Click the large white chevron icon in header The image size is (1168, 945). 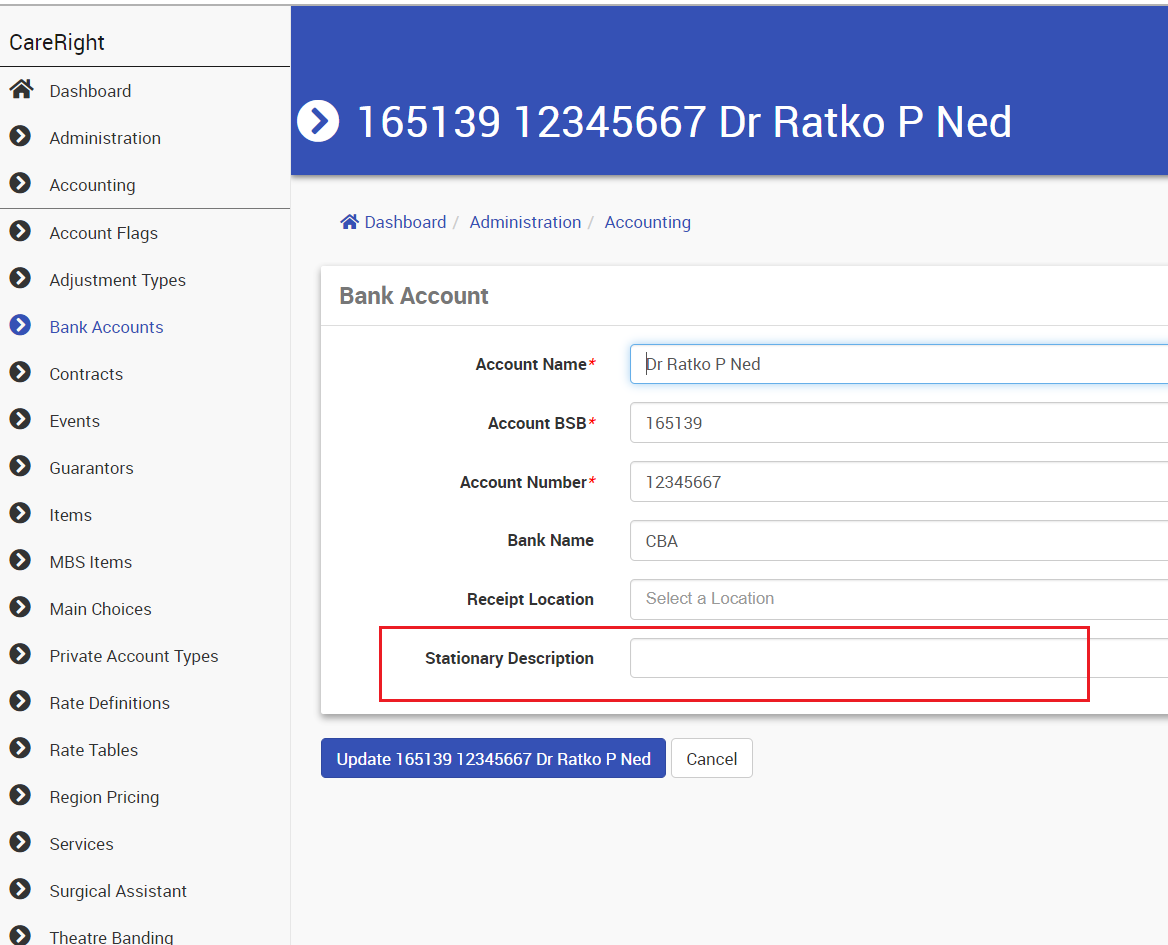318,122
